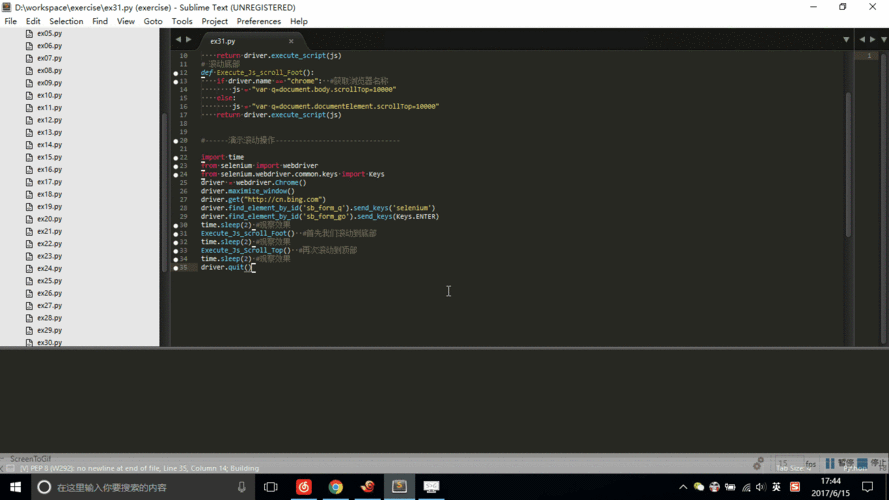
Task: Open the Selection menu
Action: pos(66,21)
